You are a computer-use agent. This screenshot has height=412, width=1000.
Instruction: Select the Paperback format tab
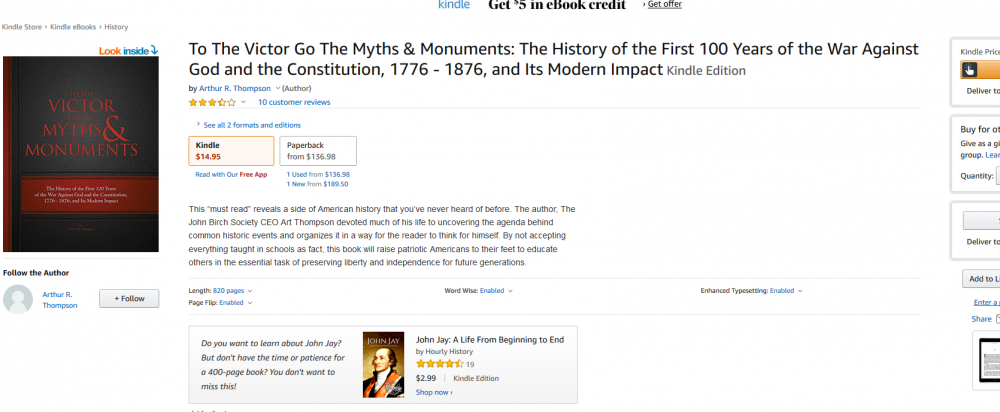click(x=317, y=150)
